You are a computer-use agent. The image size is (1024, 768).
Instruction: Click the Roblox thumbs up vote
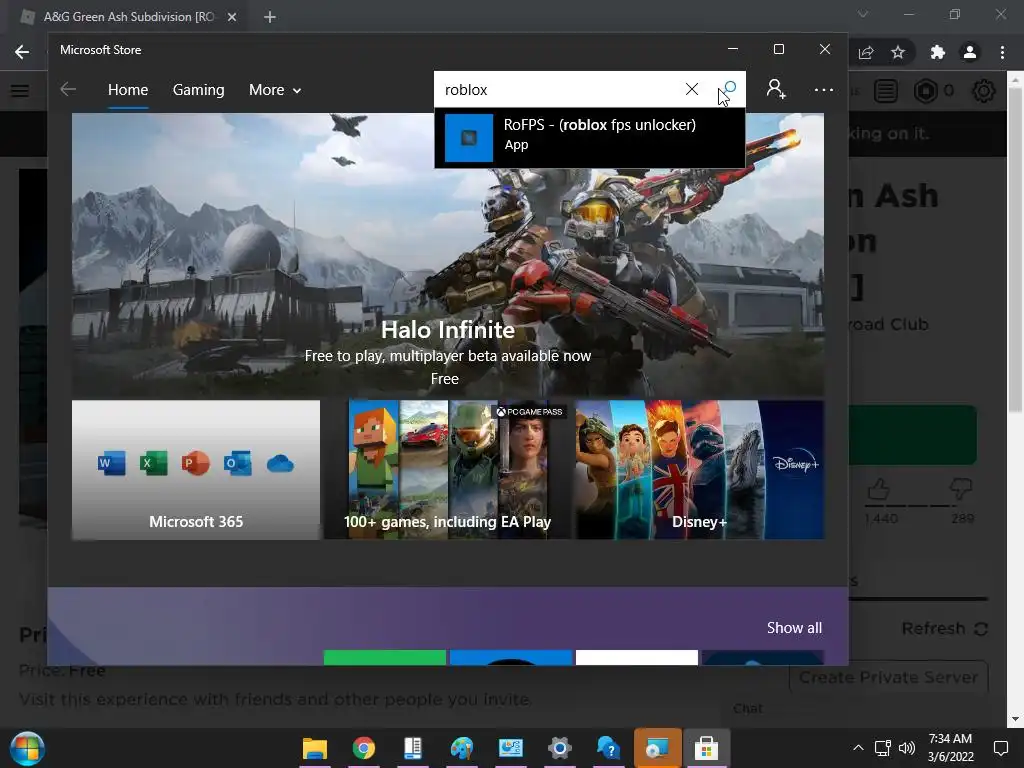(879, 488)
